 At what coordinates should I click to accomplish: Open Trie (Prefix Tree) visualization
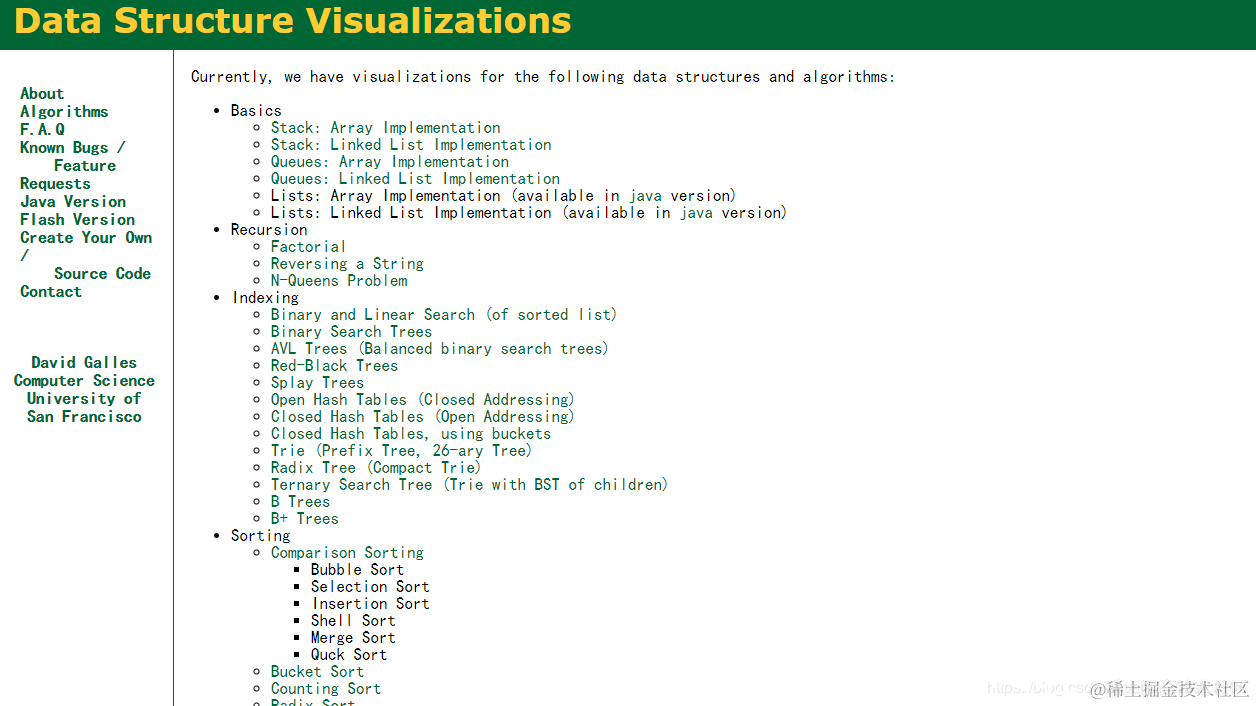click(401, 451)
